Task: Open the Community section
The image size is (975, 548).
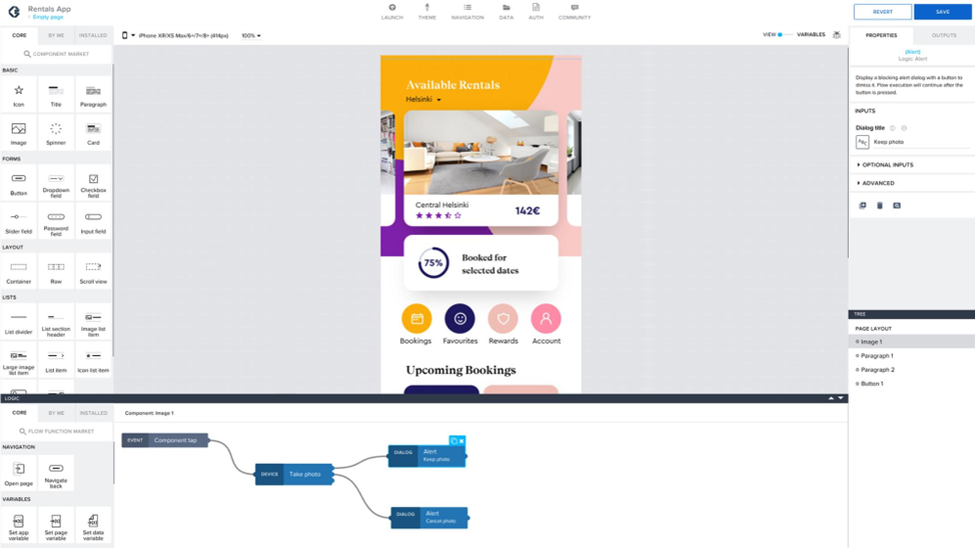Action: point(575,12)
